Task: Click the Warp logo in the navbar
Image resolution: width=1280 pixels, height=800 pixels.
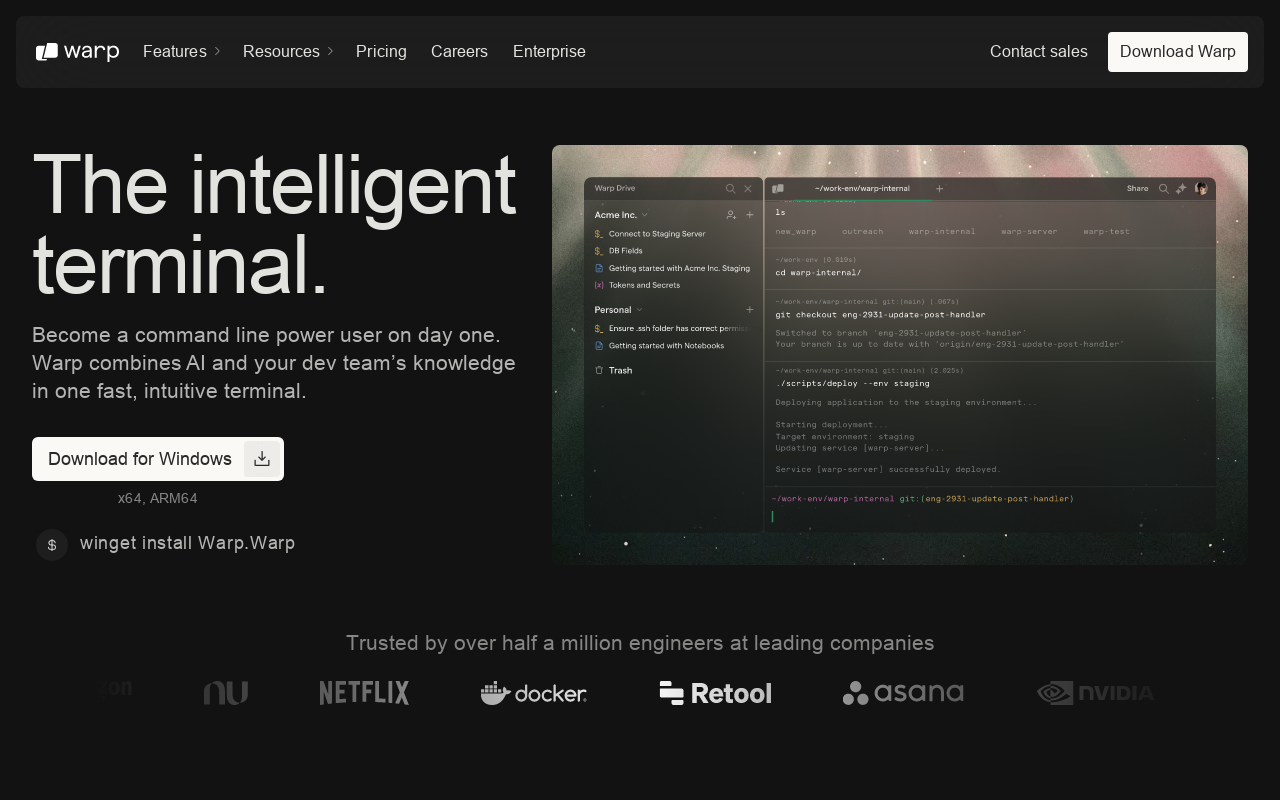Action: tap(77, 52)
